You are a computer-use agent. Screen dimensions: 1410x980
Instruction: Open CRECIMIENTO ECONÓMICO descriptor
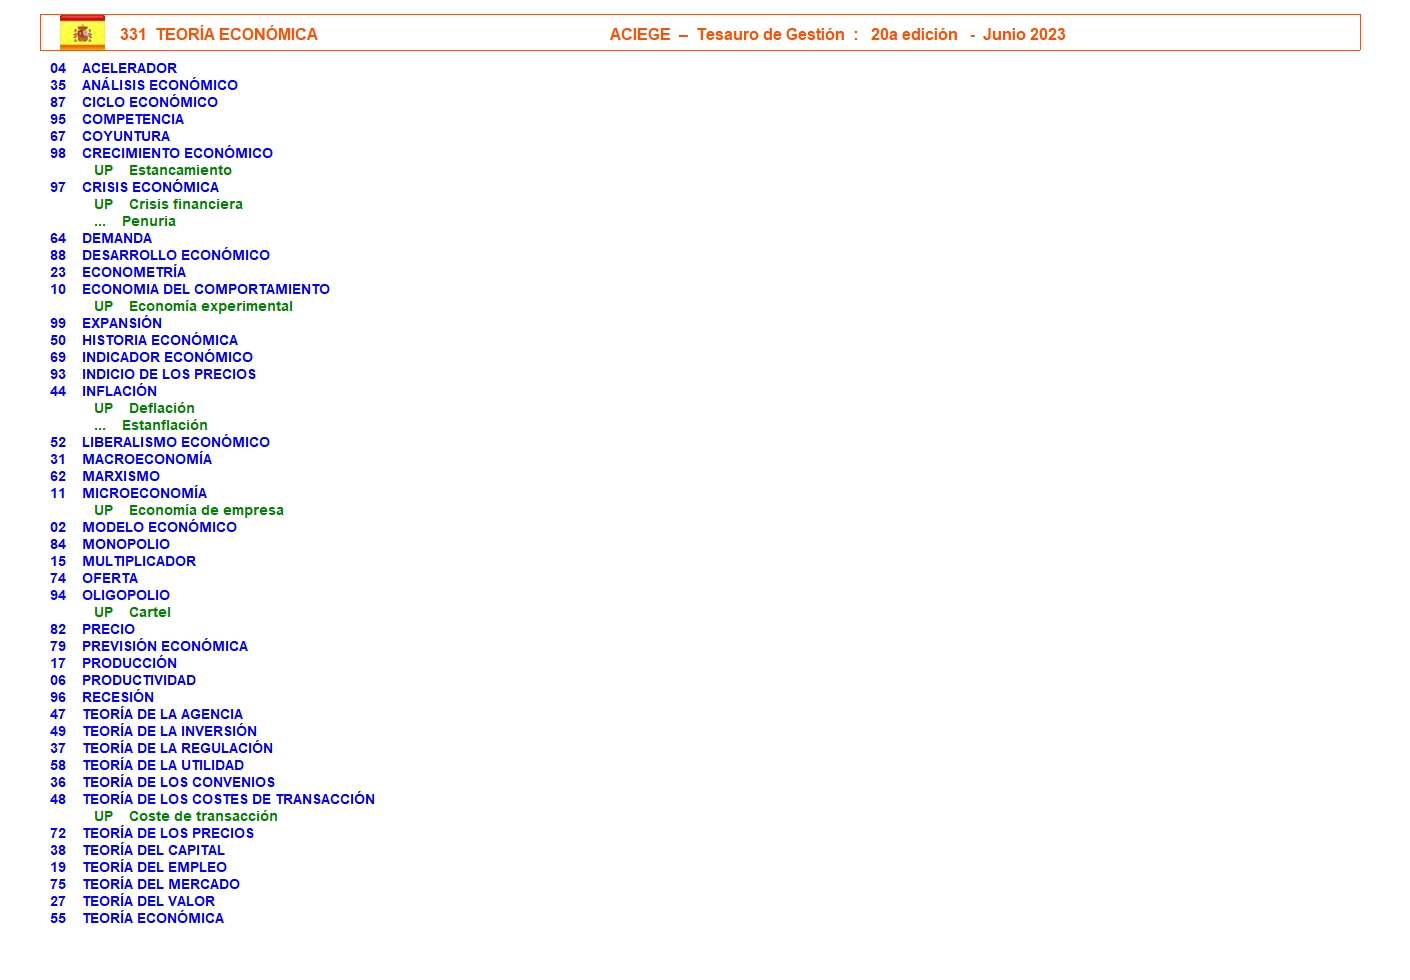(x=177, y=153)
